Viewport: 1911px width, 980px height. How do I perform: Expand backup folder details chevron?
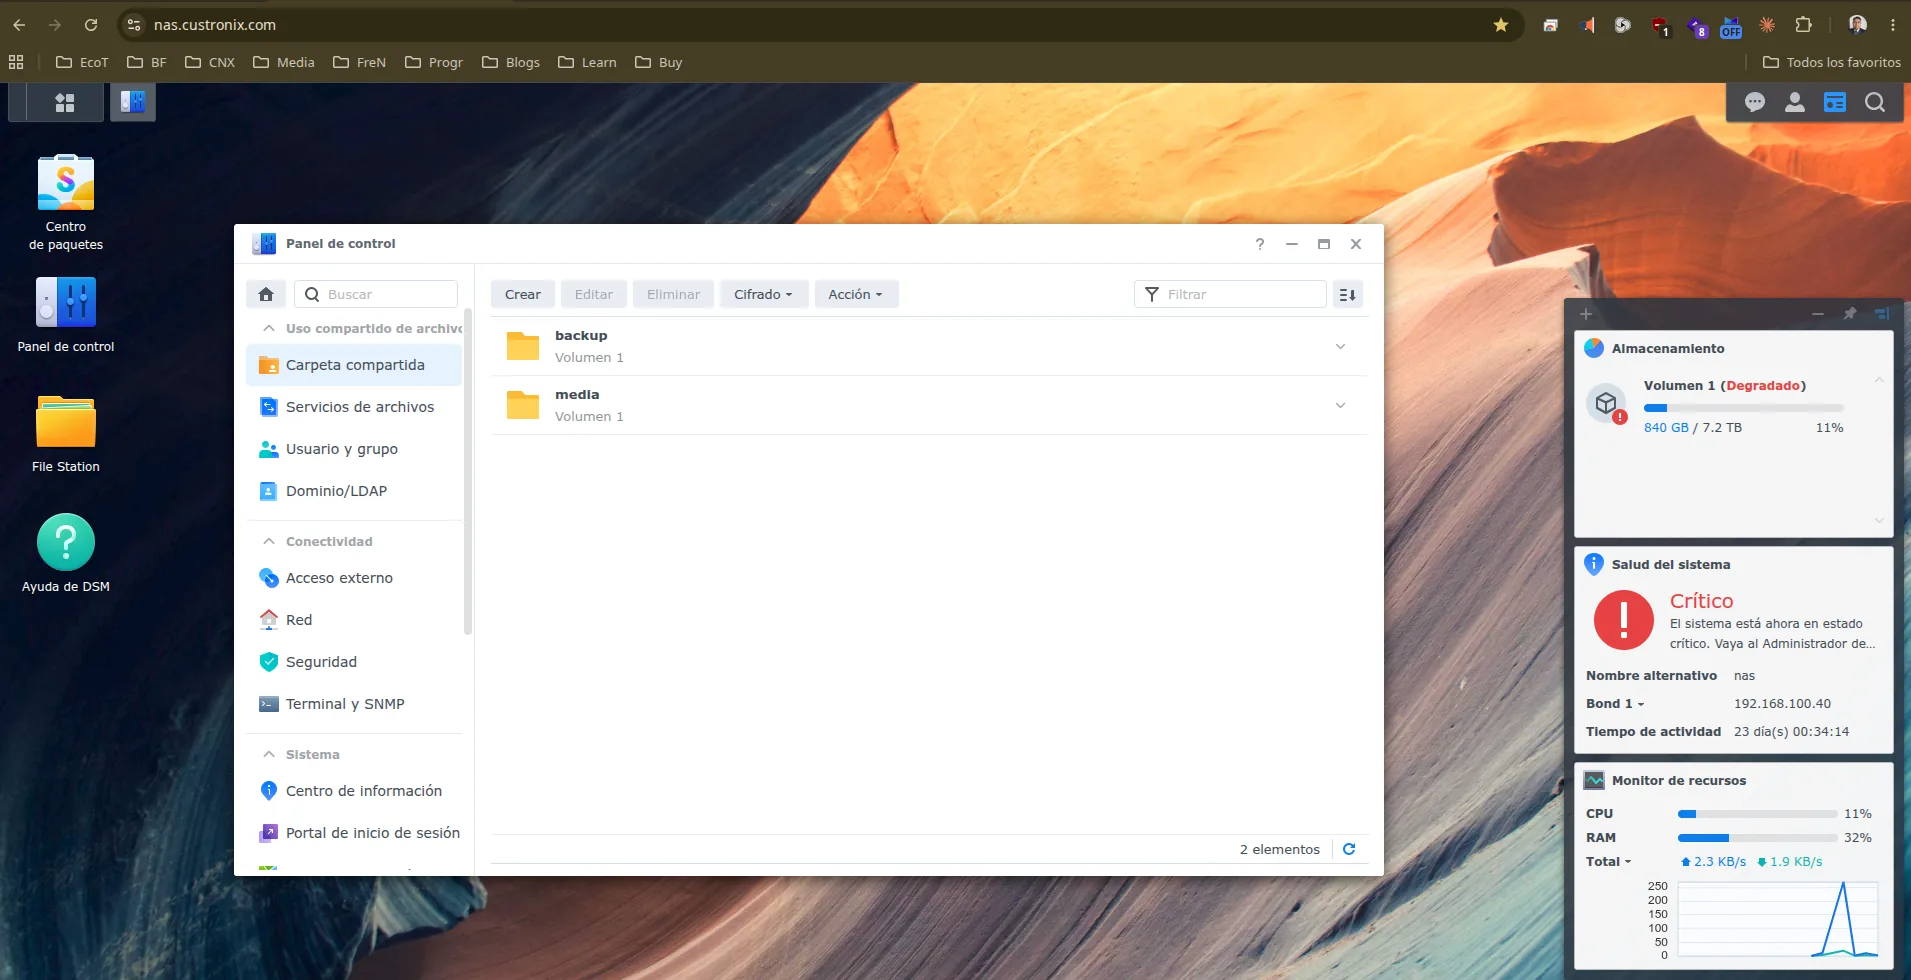[x=1341, y=347]
